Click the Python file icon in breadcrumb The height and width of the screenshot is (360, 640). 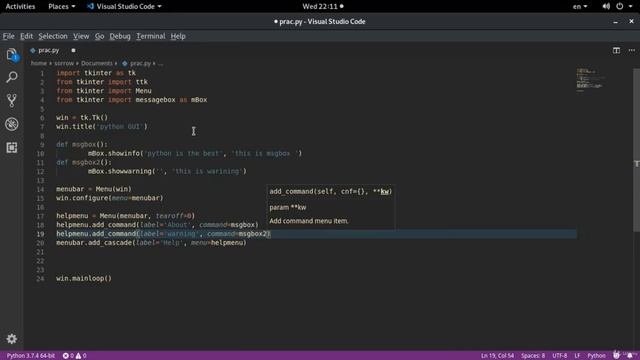[x=125, y=63]
